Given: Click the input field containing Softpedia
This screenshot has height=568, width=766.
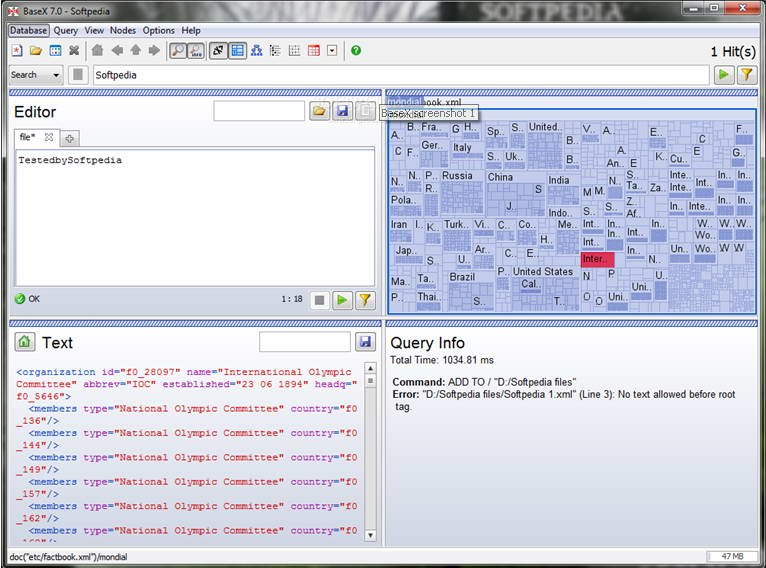Looking at the screenshot, I should point(400,75).
